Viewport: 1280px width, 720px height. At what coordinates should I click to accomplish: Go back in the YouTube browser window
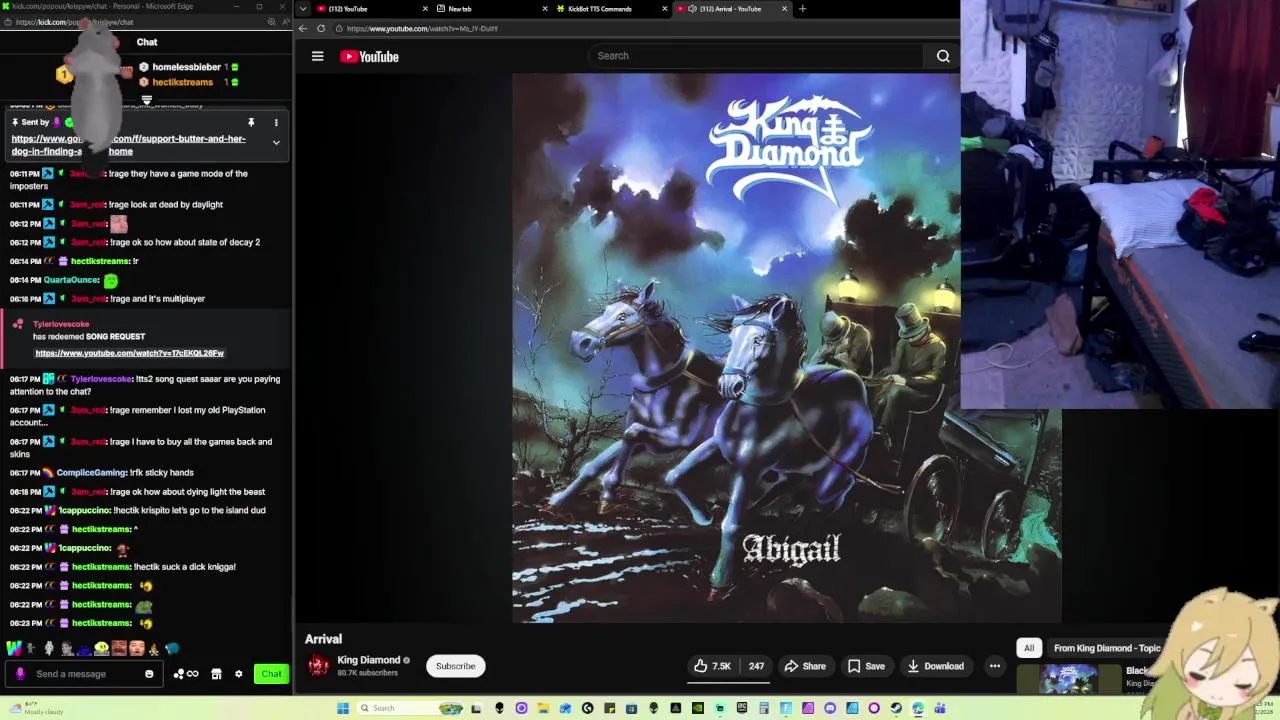303,29
